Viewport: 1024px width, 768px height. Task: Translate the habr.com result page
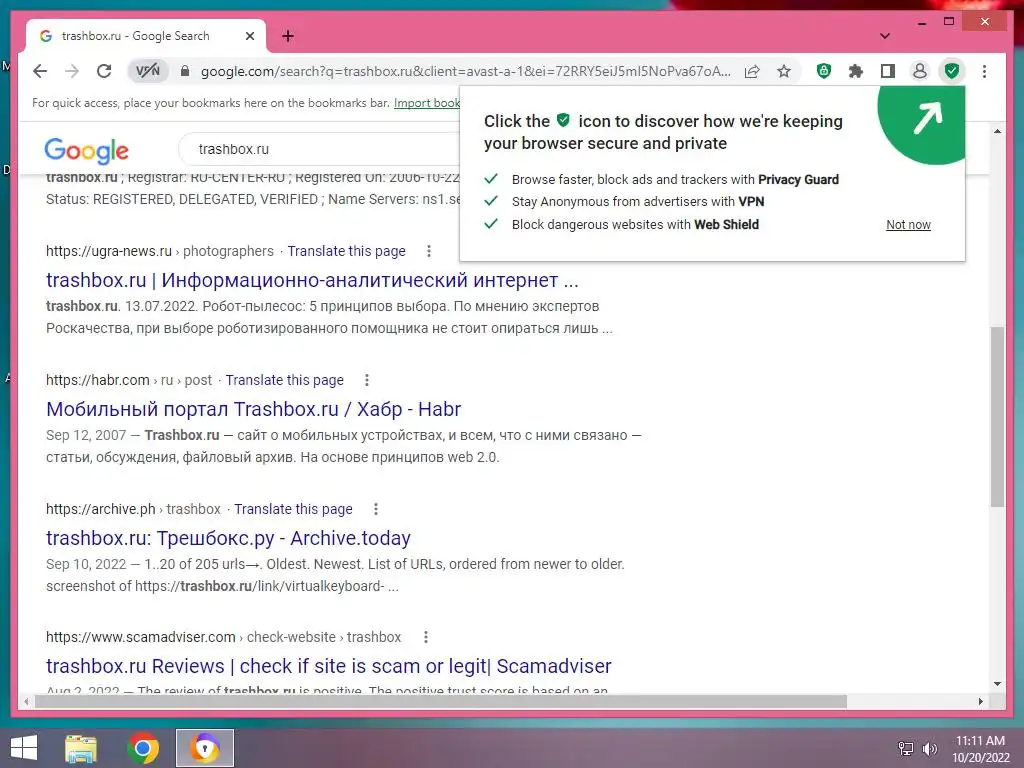point(285,380)
